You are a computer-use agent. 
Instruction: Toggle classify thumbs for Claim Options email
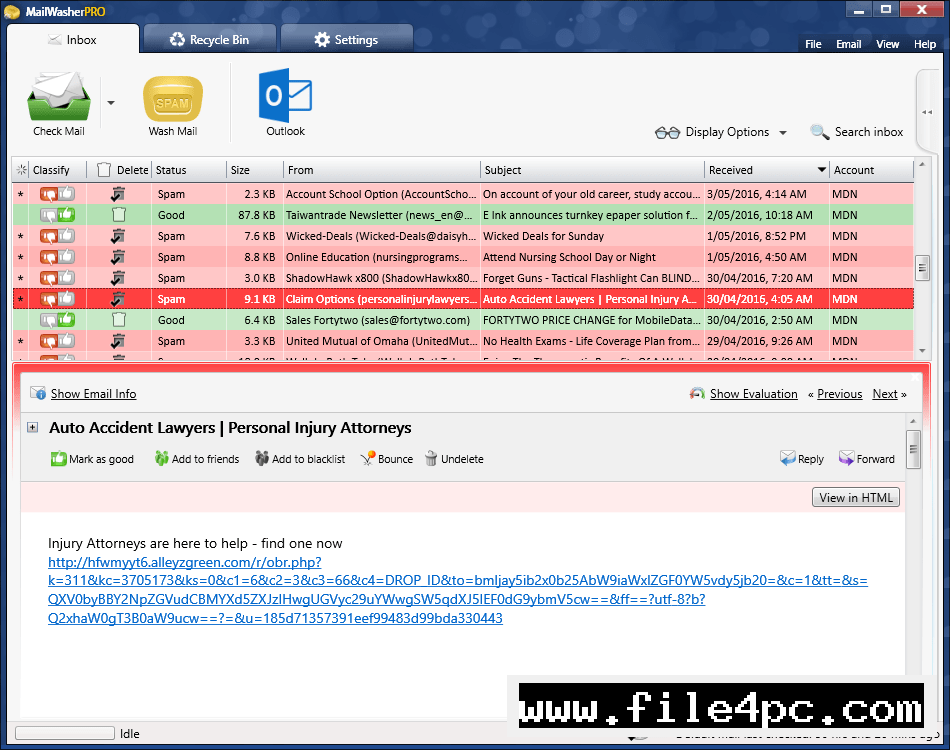point(58,299)
